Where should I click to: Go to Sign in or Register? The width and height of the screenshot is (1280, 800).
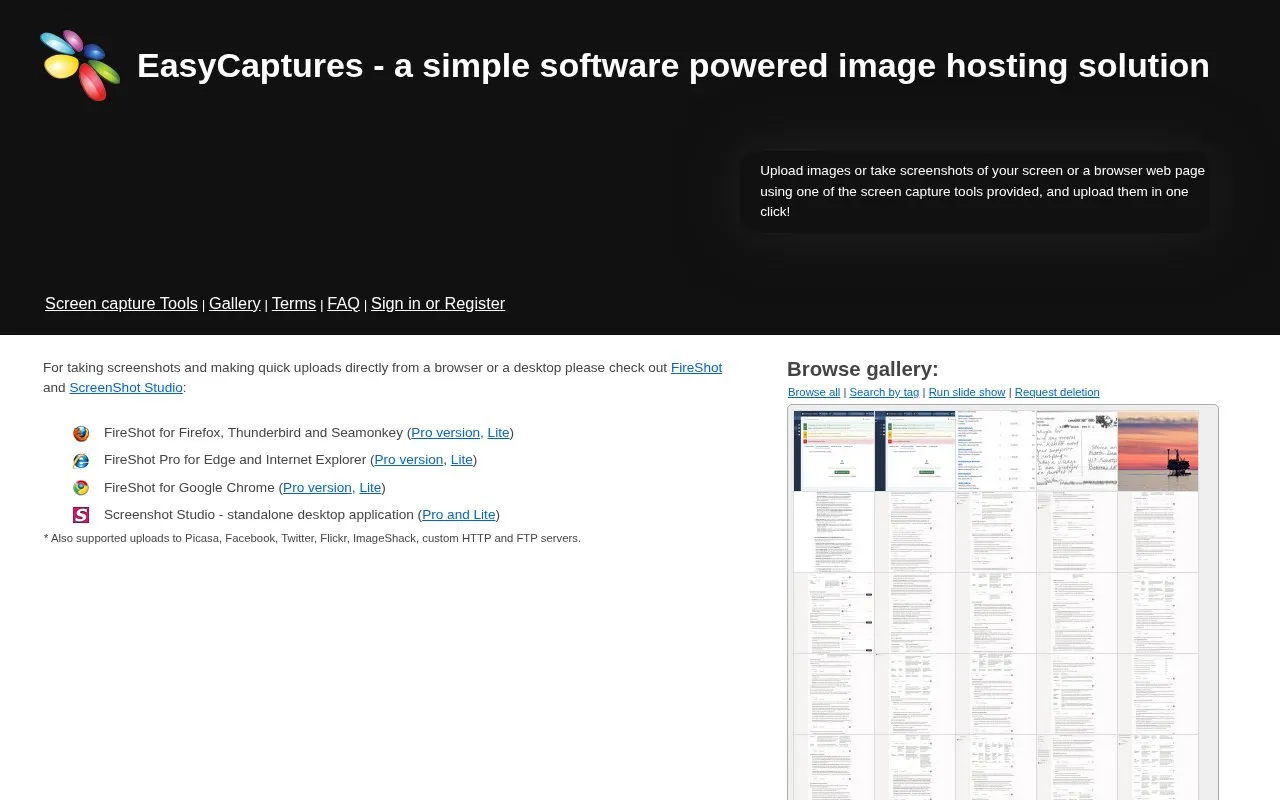[438, 303]
